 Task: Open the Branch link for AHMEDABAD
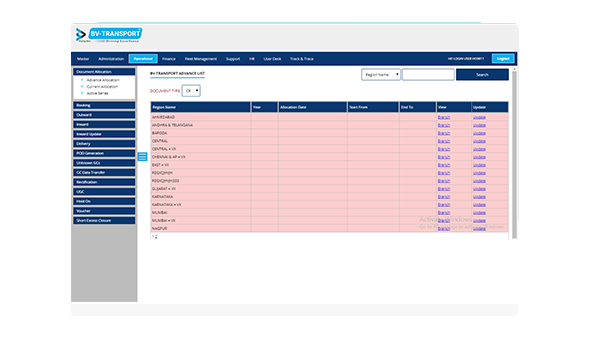(444, 117)
